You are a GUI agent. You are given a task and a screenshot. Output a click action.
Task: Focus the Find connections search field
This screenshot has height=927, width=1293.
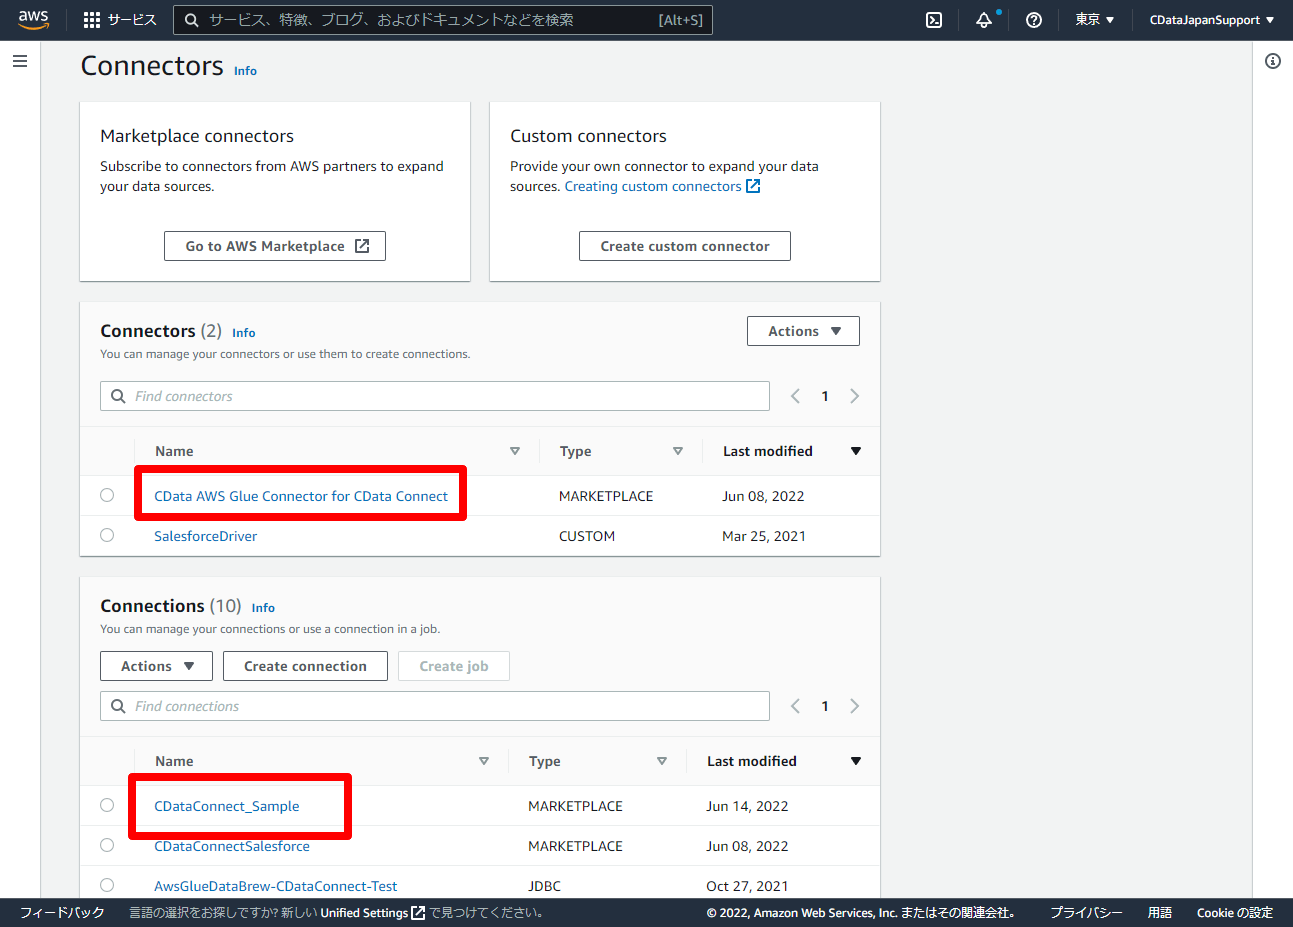tap(435, 706)
